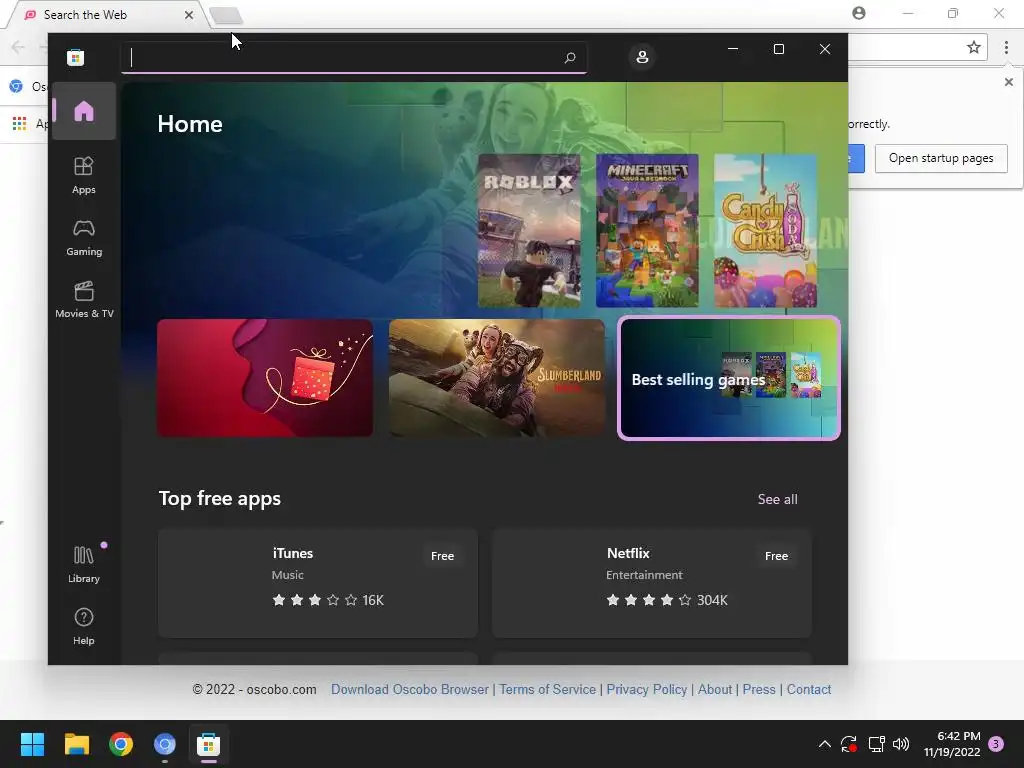Open the Candy Crush Soda thumbnail

click(x=765, y=231)
